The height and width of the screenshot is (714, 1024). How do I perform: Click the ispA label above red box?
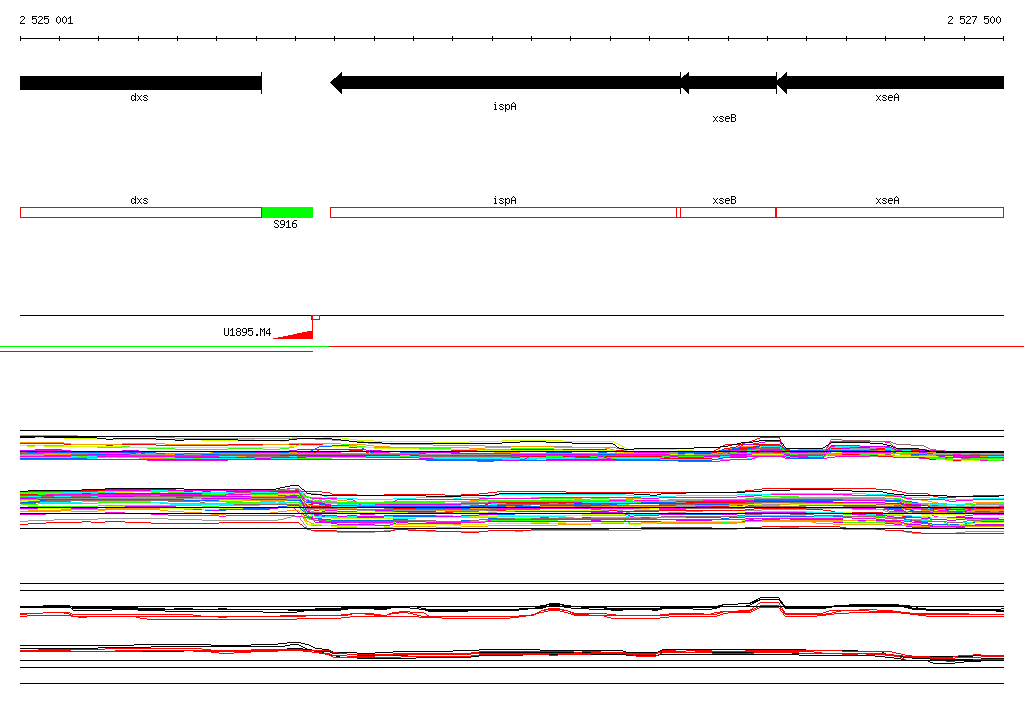[x=505, y=201]
